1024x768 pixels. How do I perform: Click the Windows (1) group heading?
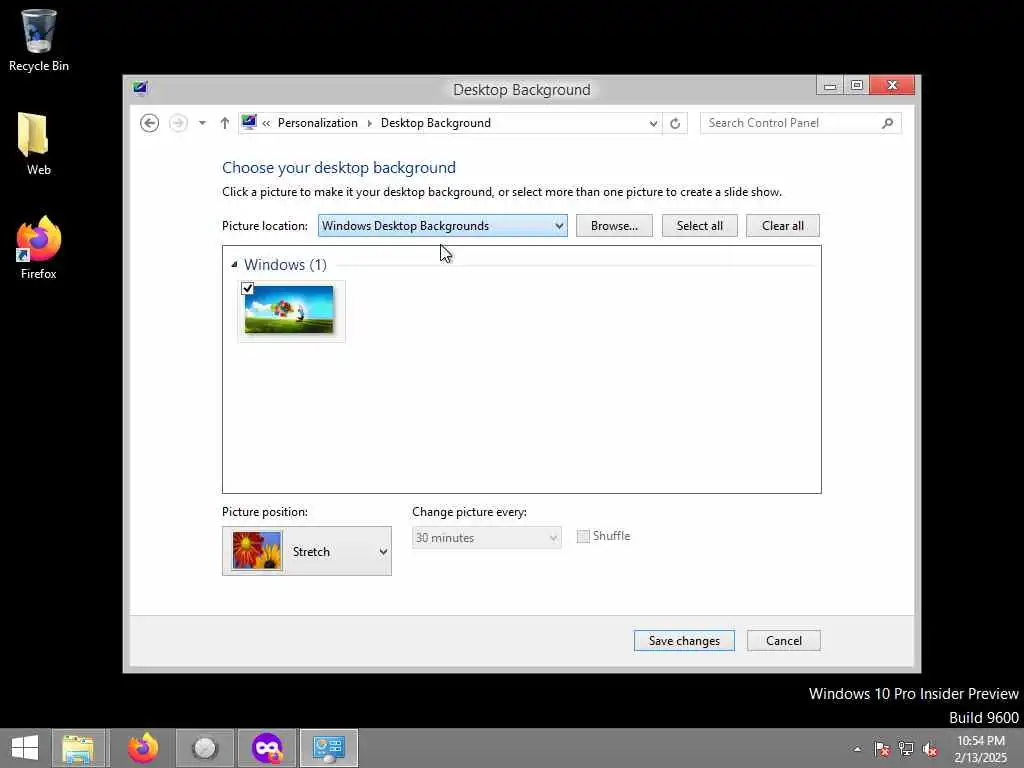point(285,264)
